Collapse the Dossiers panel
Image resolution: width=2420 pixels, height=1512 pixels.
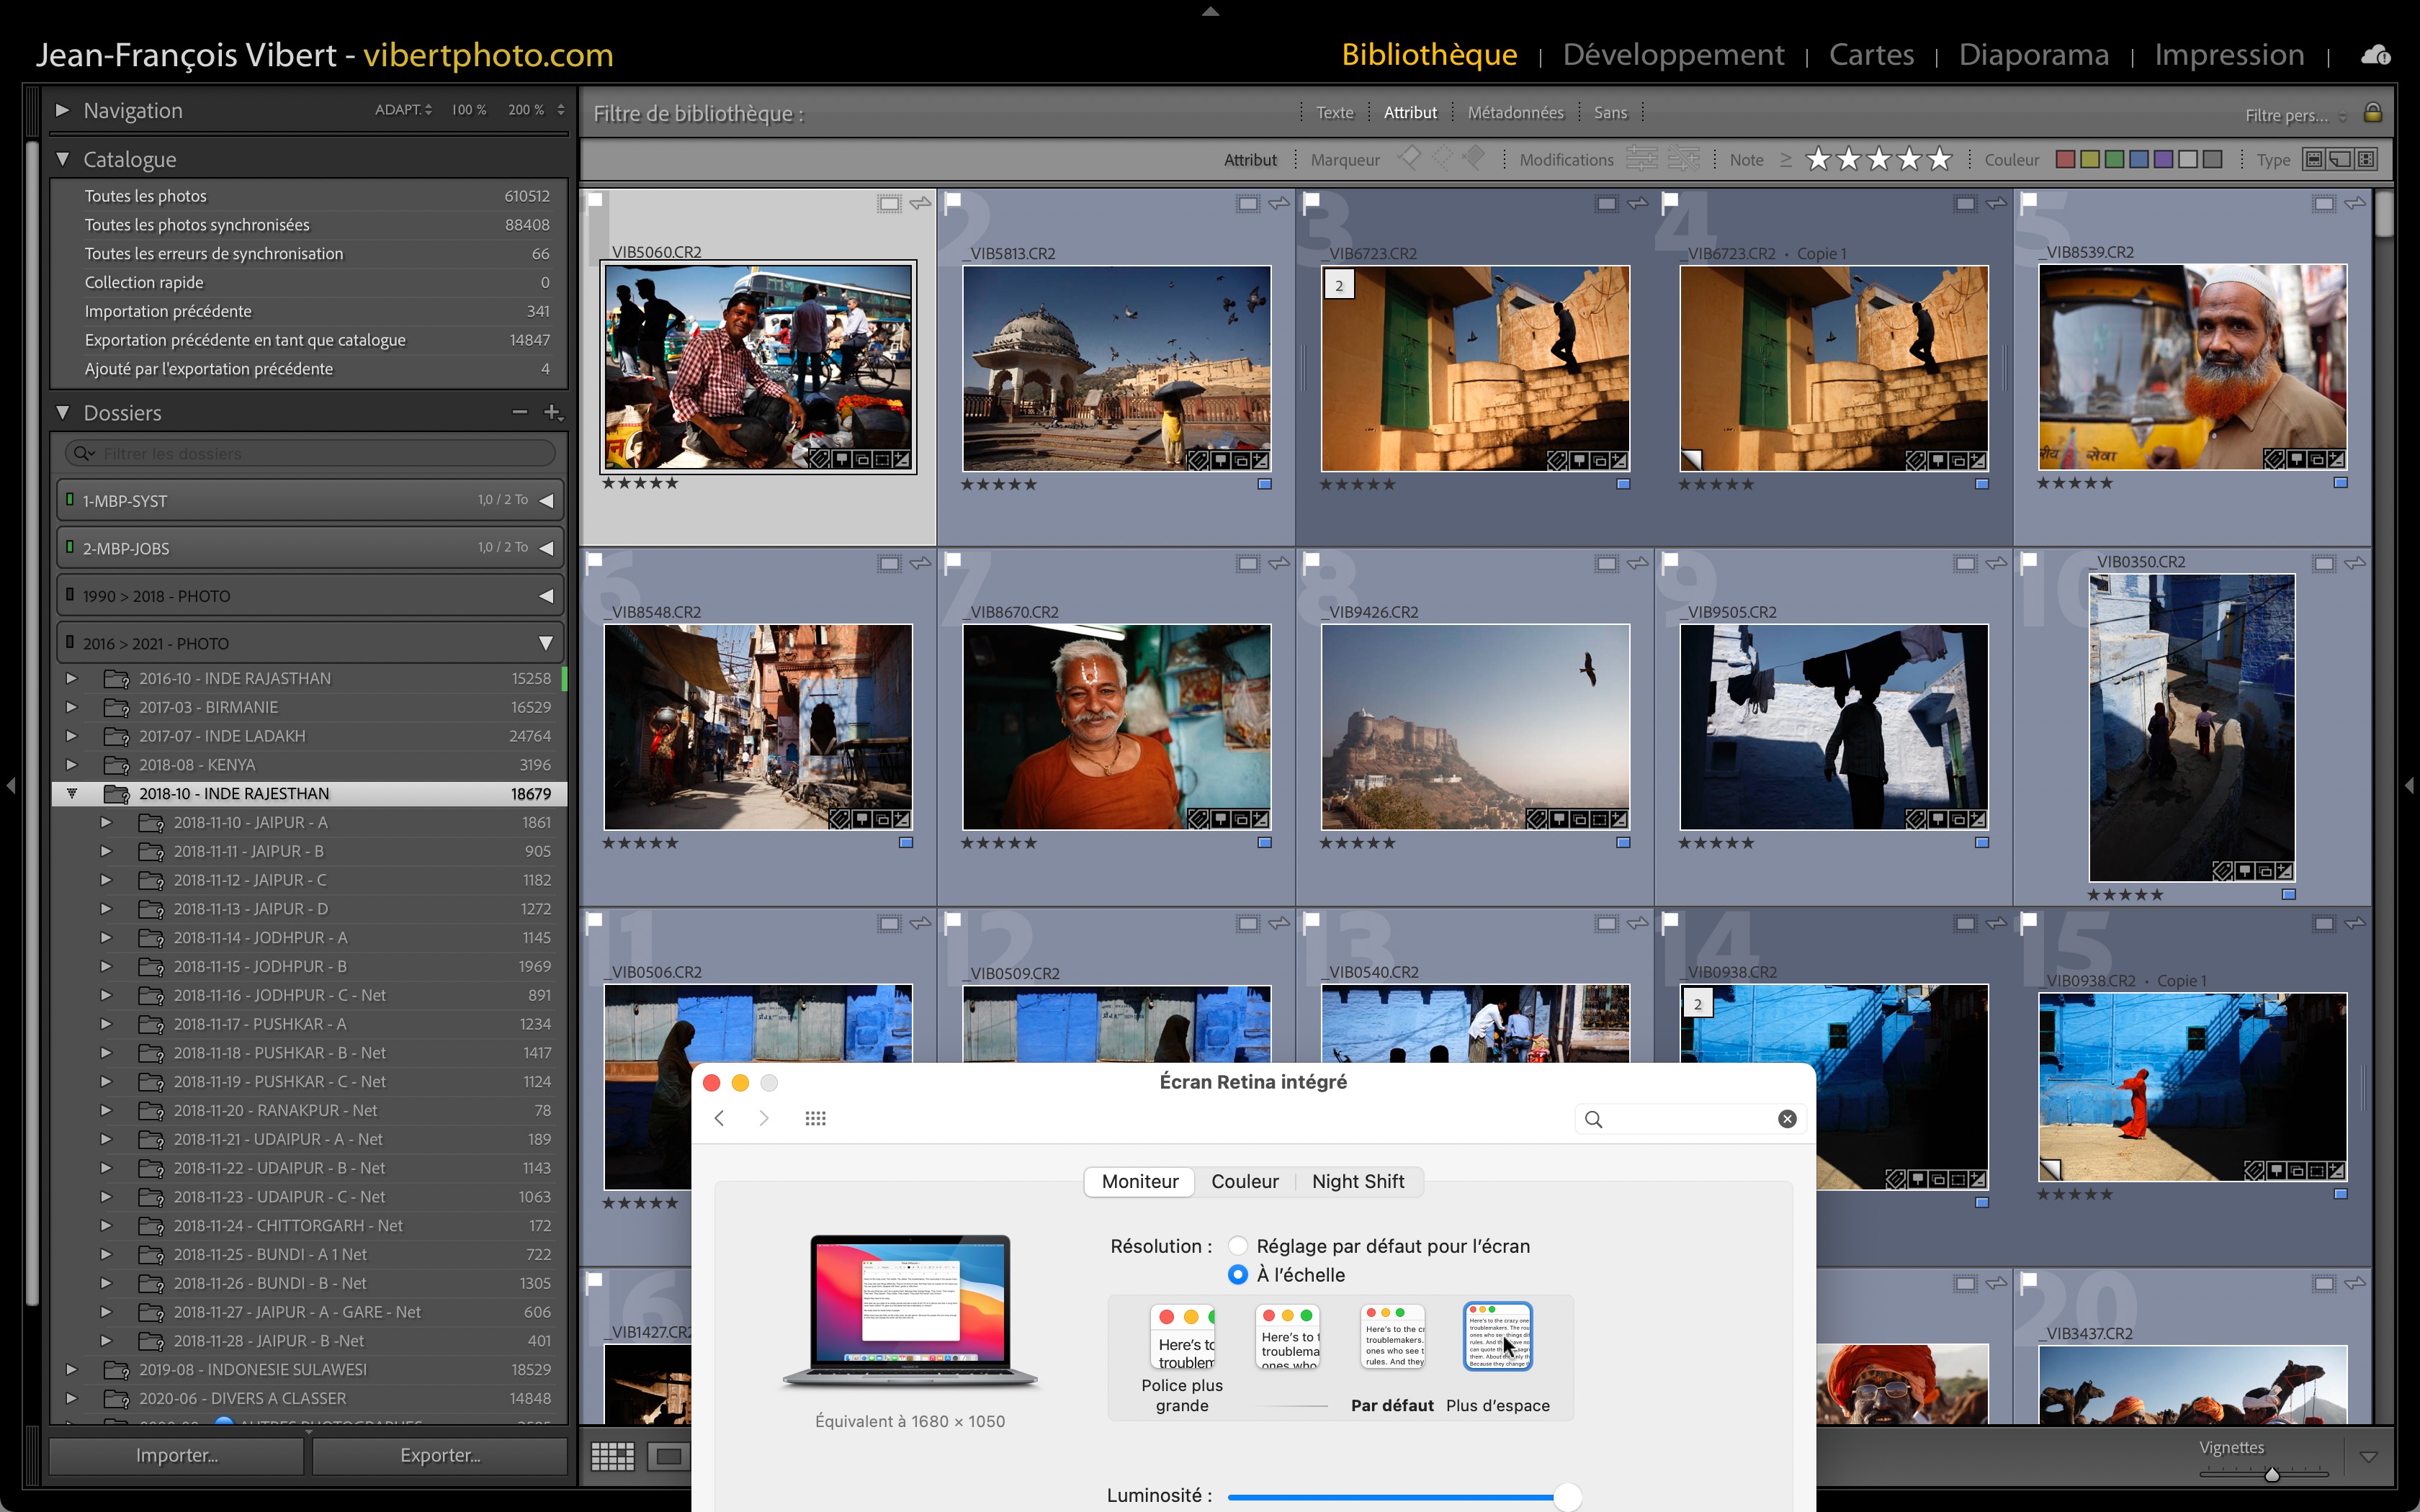click(x=62, y=412)
